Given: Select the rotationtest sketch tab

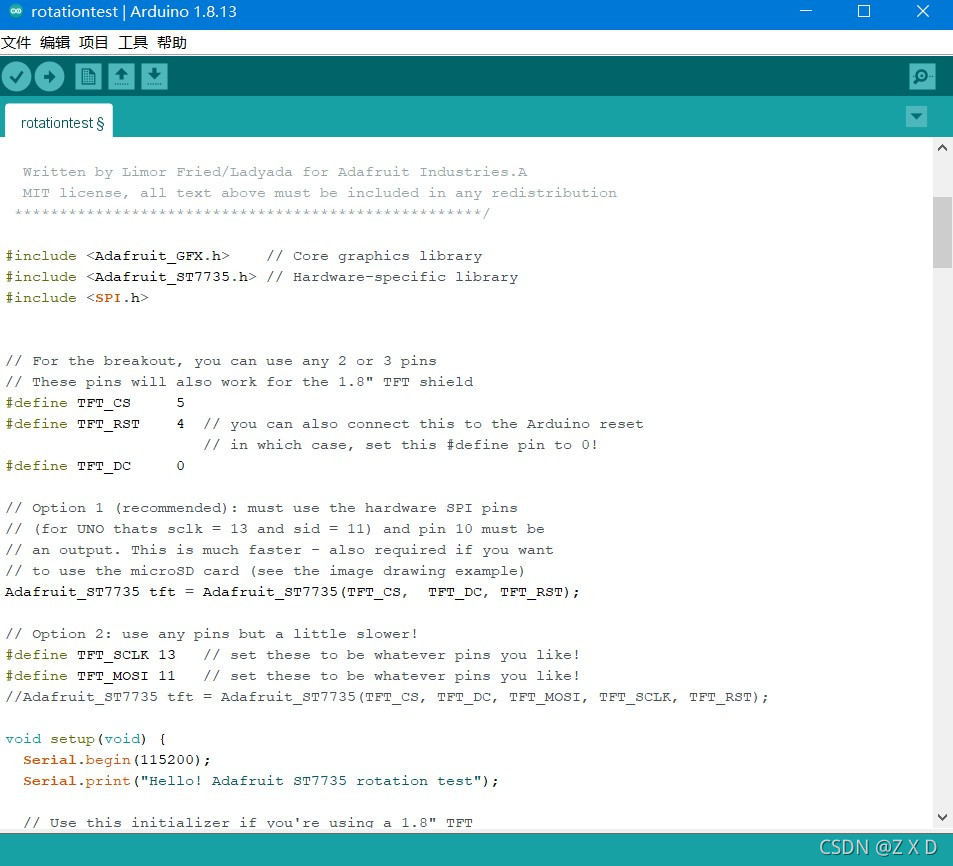Looking at the screenshot, I should (59, 122).
